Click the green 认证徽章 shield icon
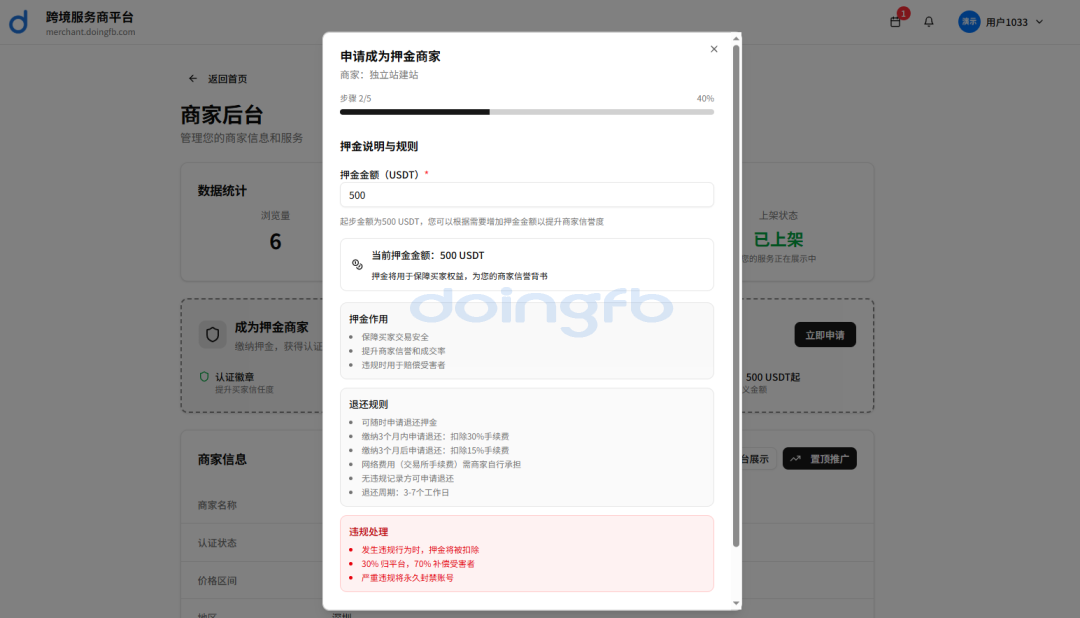Screen dimensions: 1080x618 coord(204,377)
